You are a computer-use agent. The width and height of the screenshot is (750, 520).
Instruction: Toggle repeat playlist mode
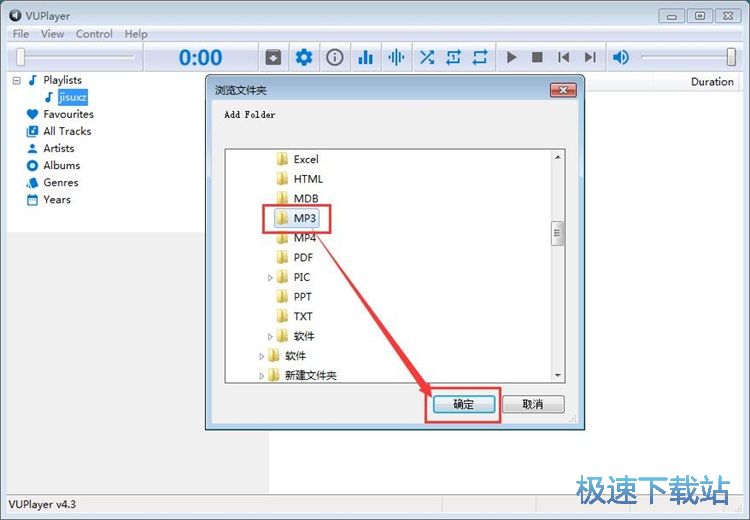[480, 57]
